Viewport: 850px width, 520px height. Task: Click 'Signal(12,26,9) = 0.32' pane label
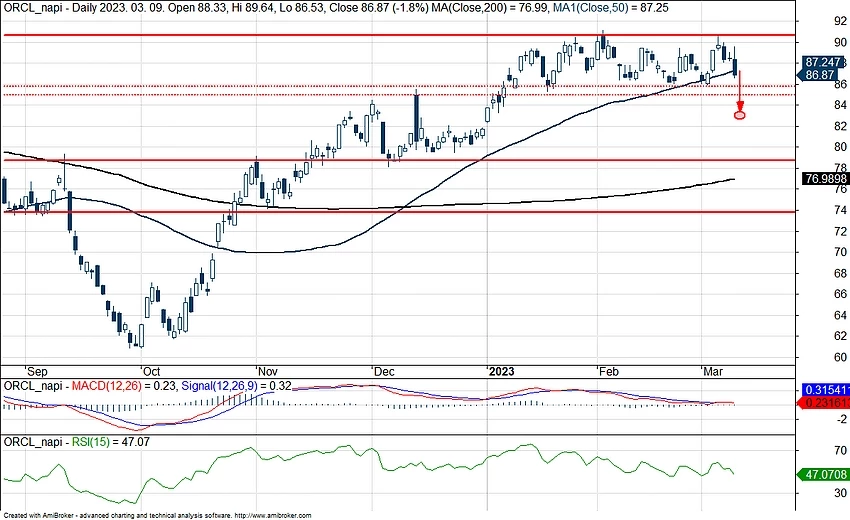[236, 386]
